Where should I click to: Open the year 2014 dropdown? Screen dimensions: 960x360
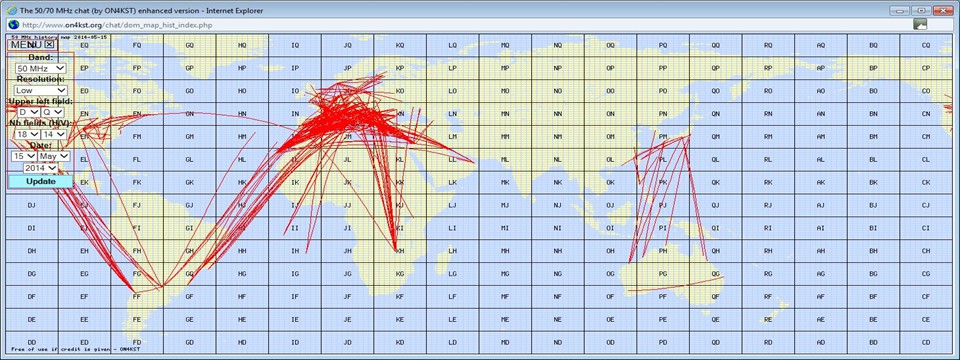[40, 168]
